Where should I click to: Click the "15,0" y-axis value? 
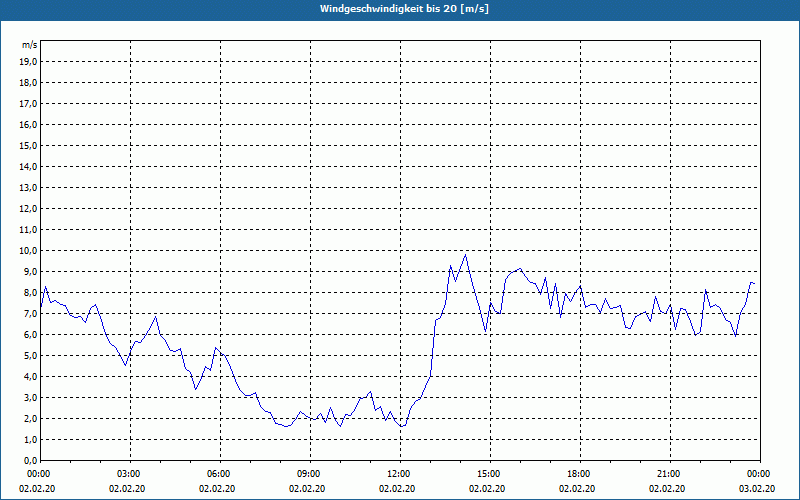[x=29, y=145]
